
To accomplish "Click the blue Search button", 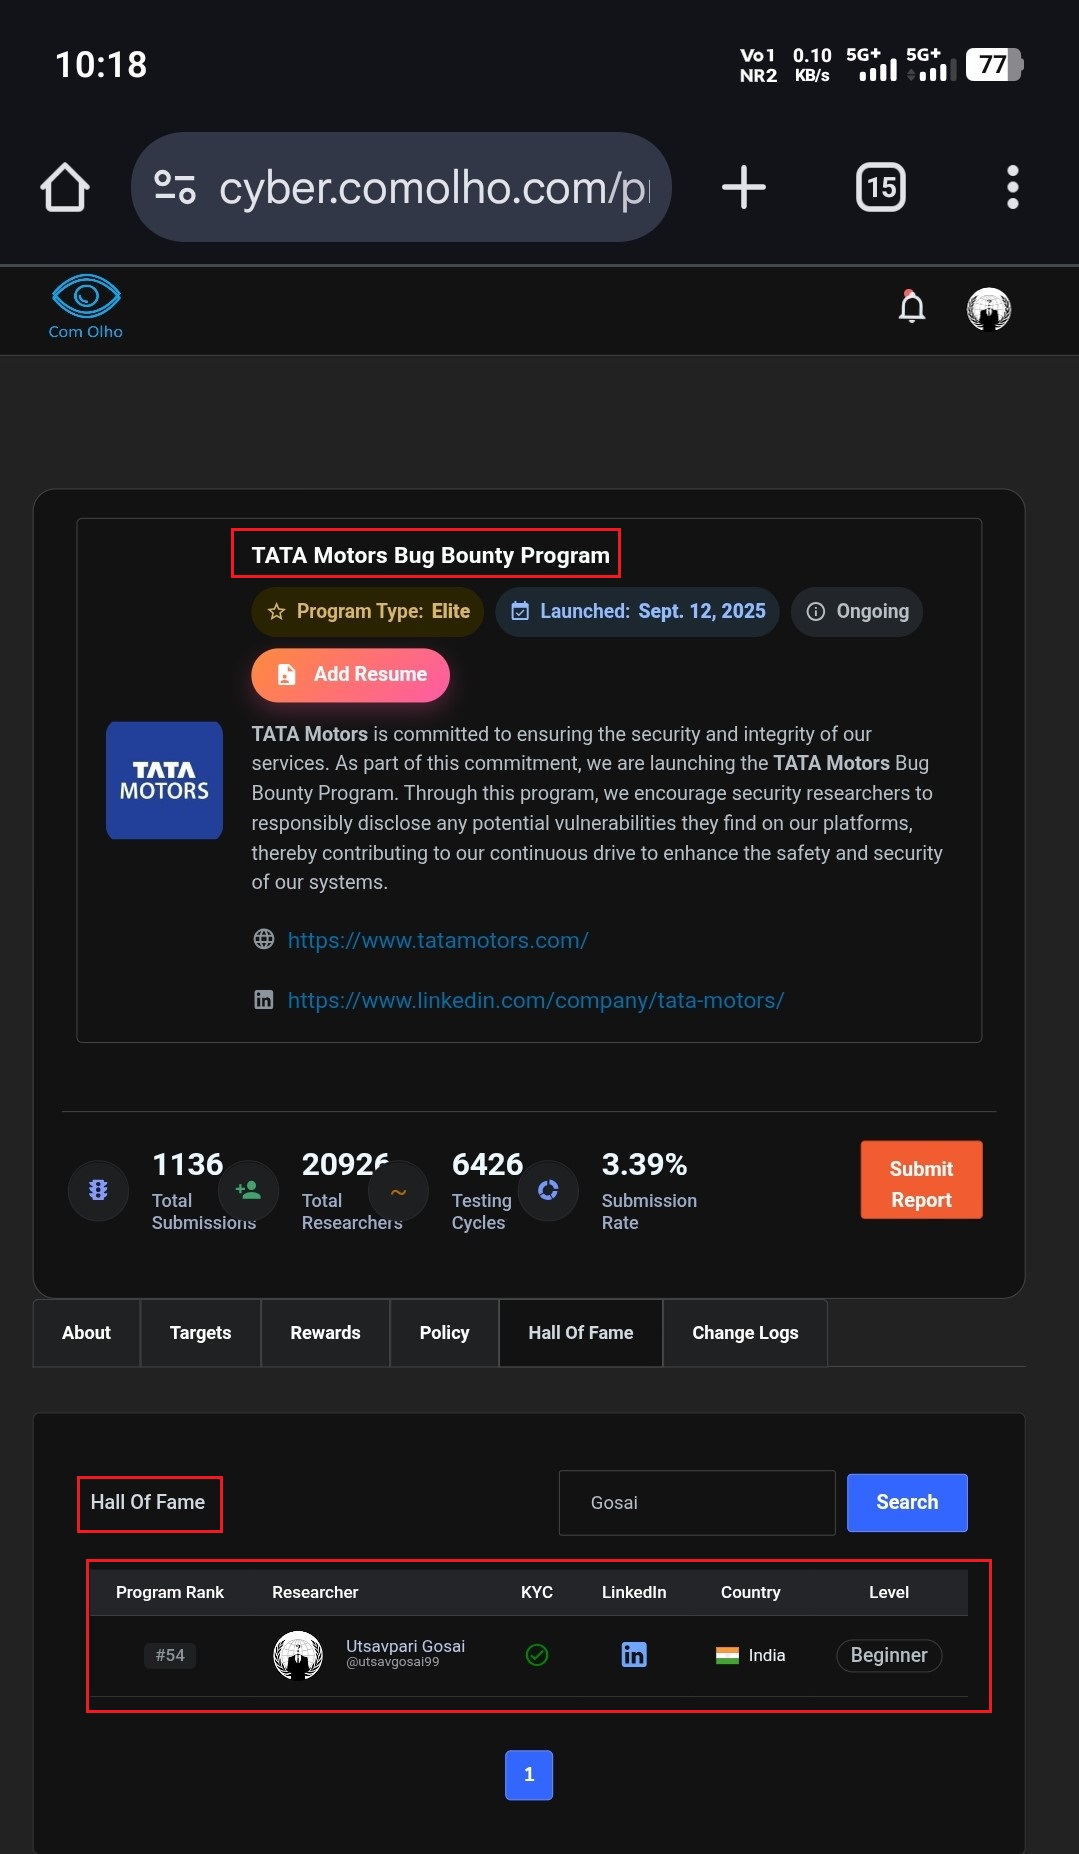I will click(907, 1503).
